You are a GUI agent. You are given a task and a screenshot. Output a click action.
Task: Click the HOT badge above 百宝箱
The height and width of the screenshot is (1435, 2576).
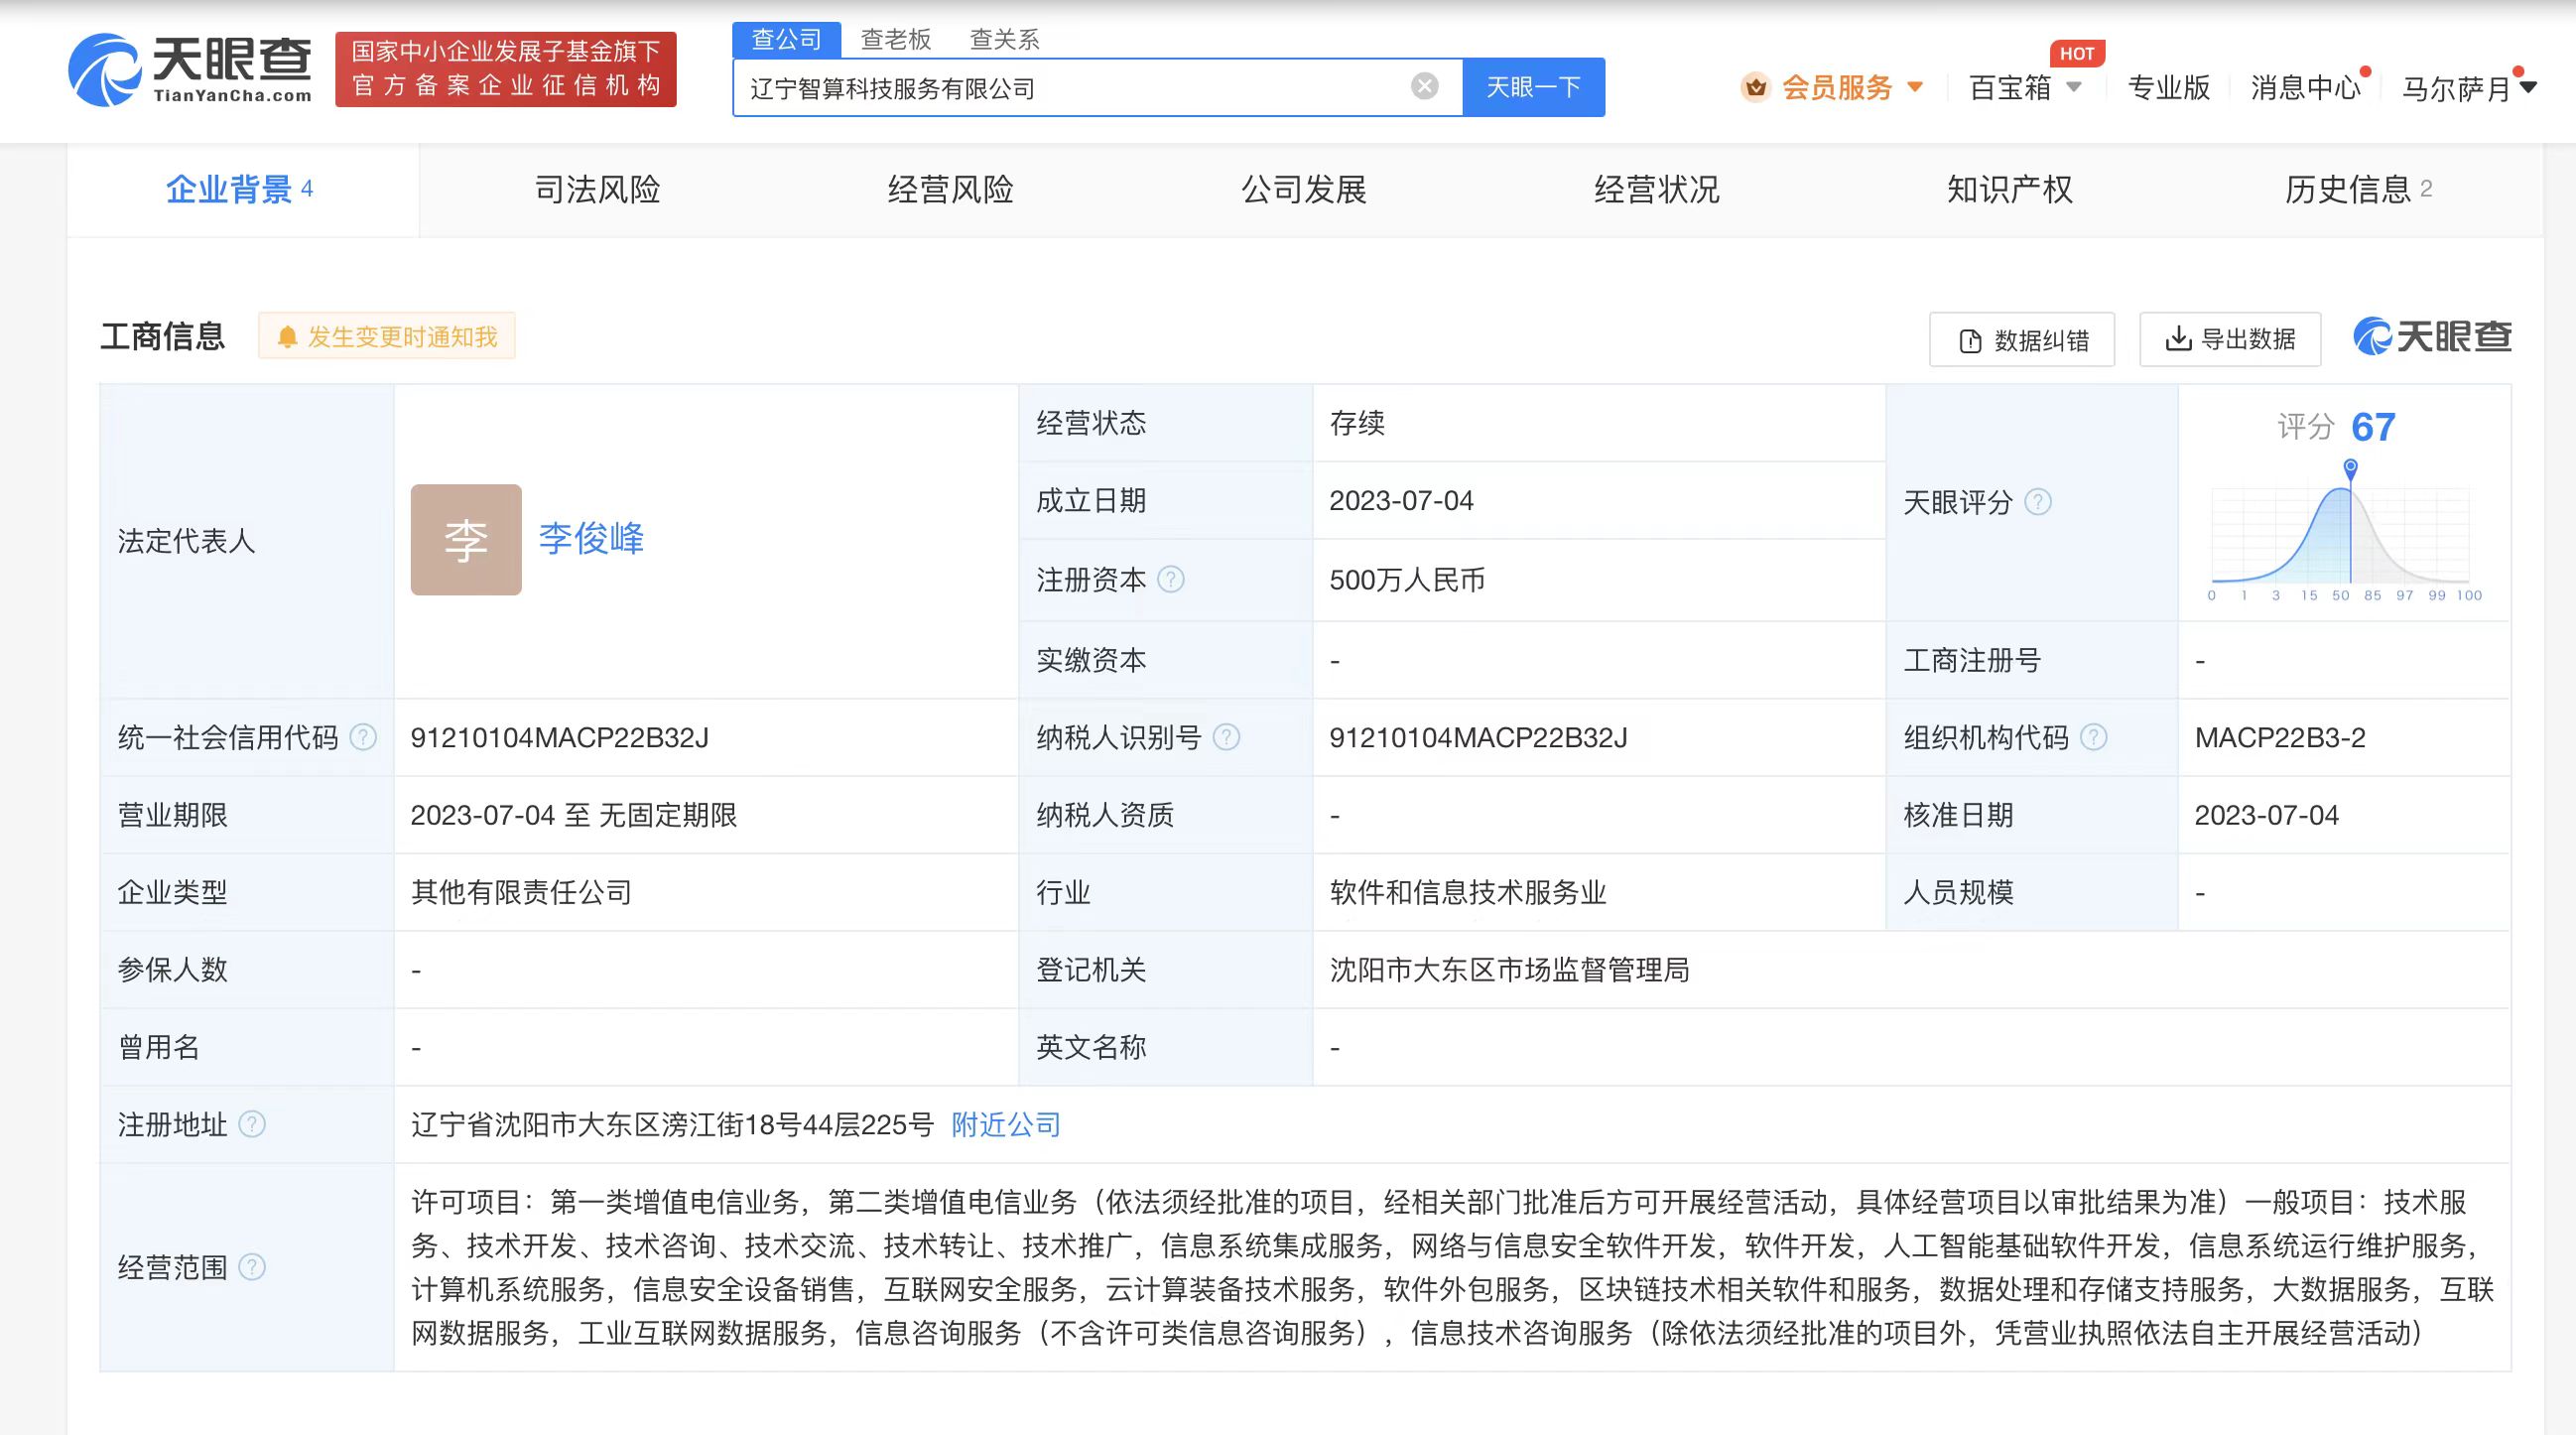click(x=2076, y=53)
